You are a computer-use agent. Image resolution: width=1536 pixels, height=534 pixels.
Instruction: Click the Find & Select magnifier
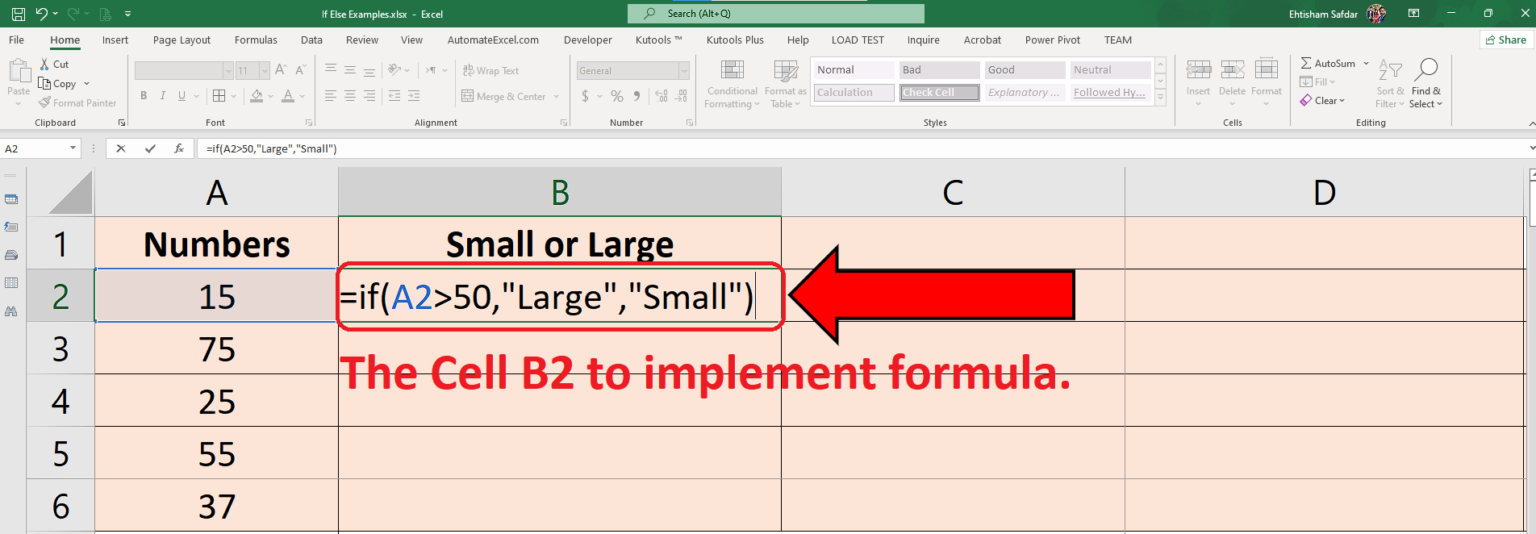tap(1426, 69)
